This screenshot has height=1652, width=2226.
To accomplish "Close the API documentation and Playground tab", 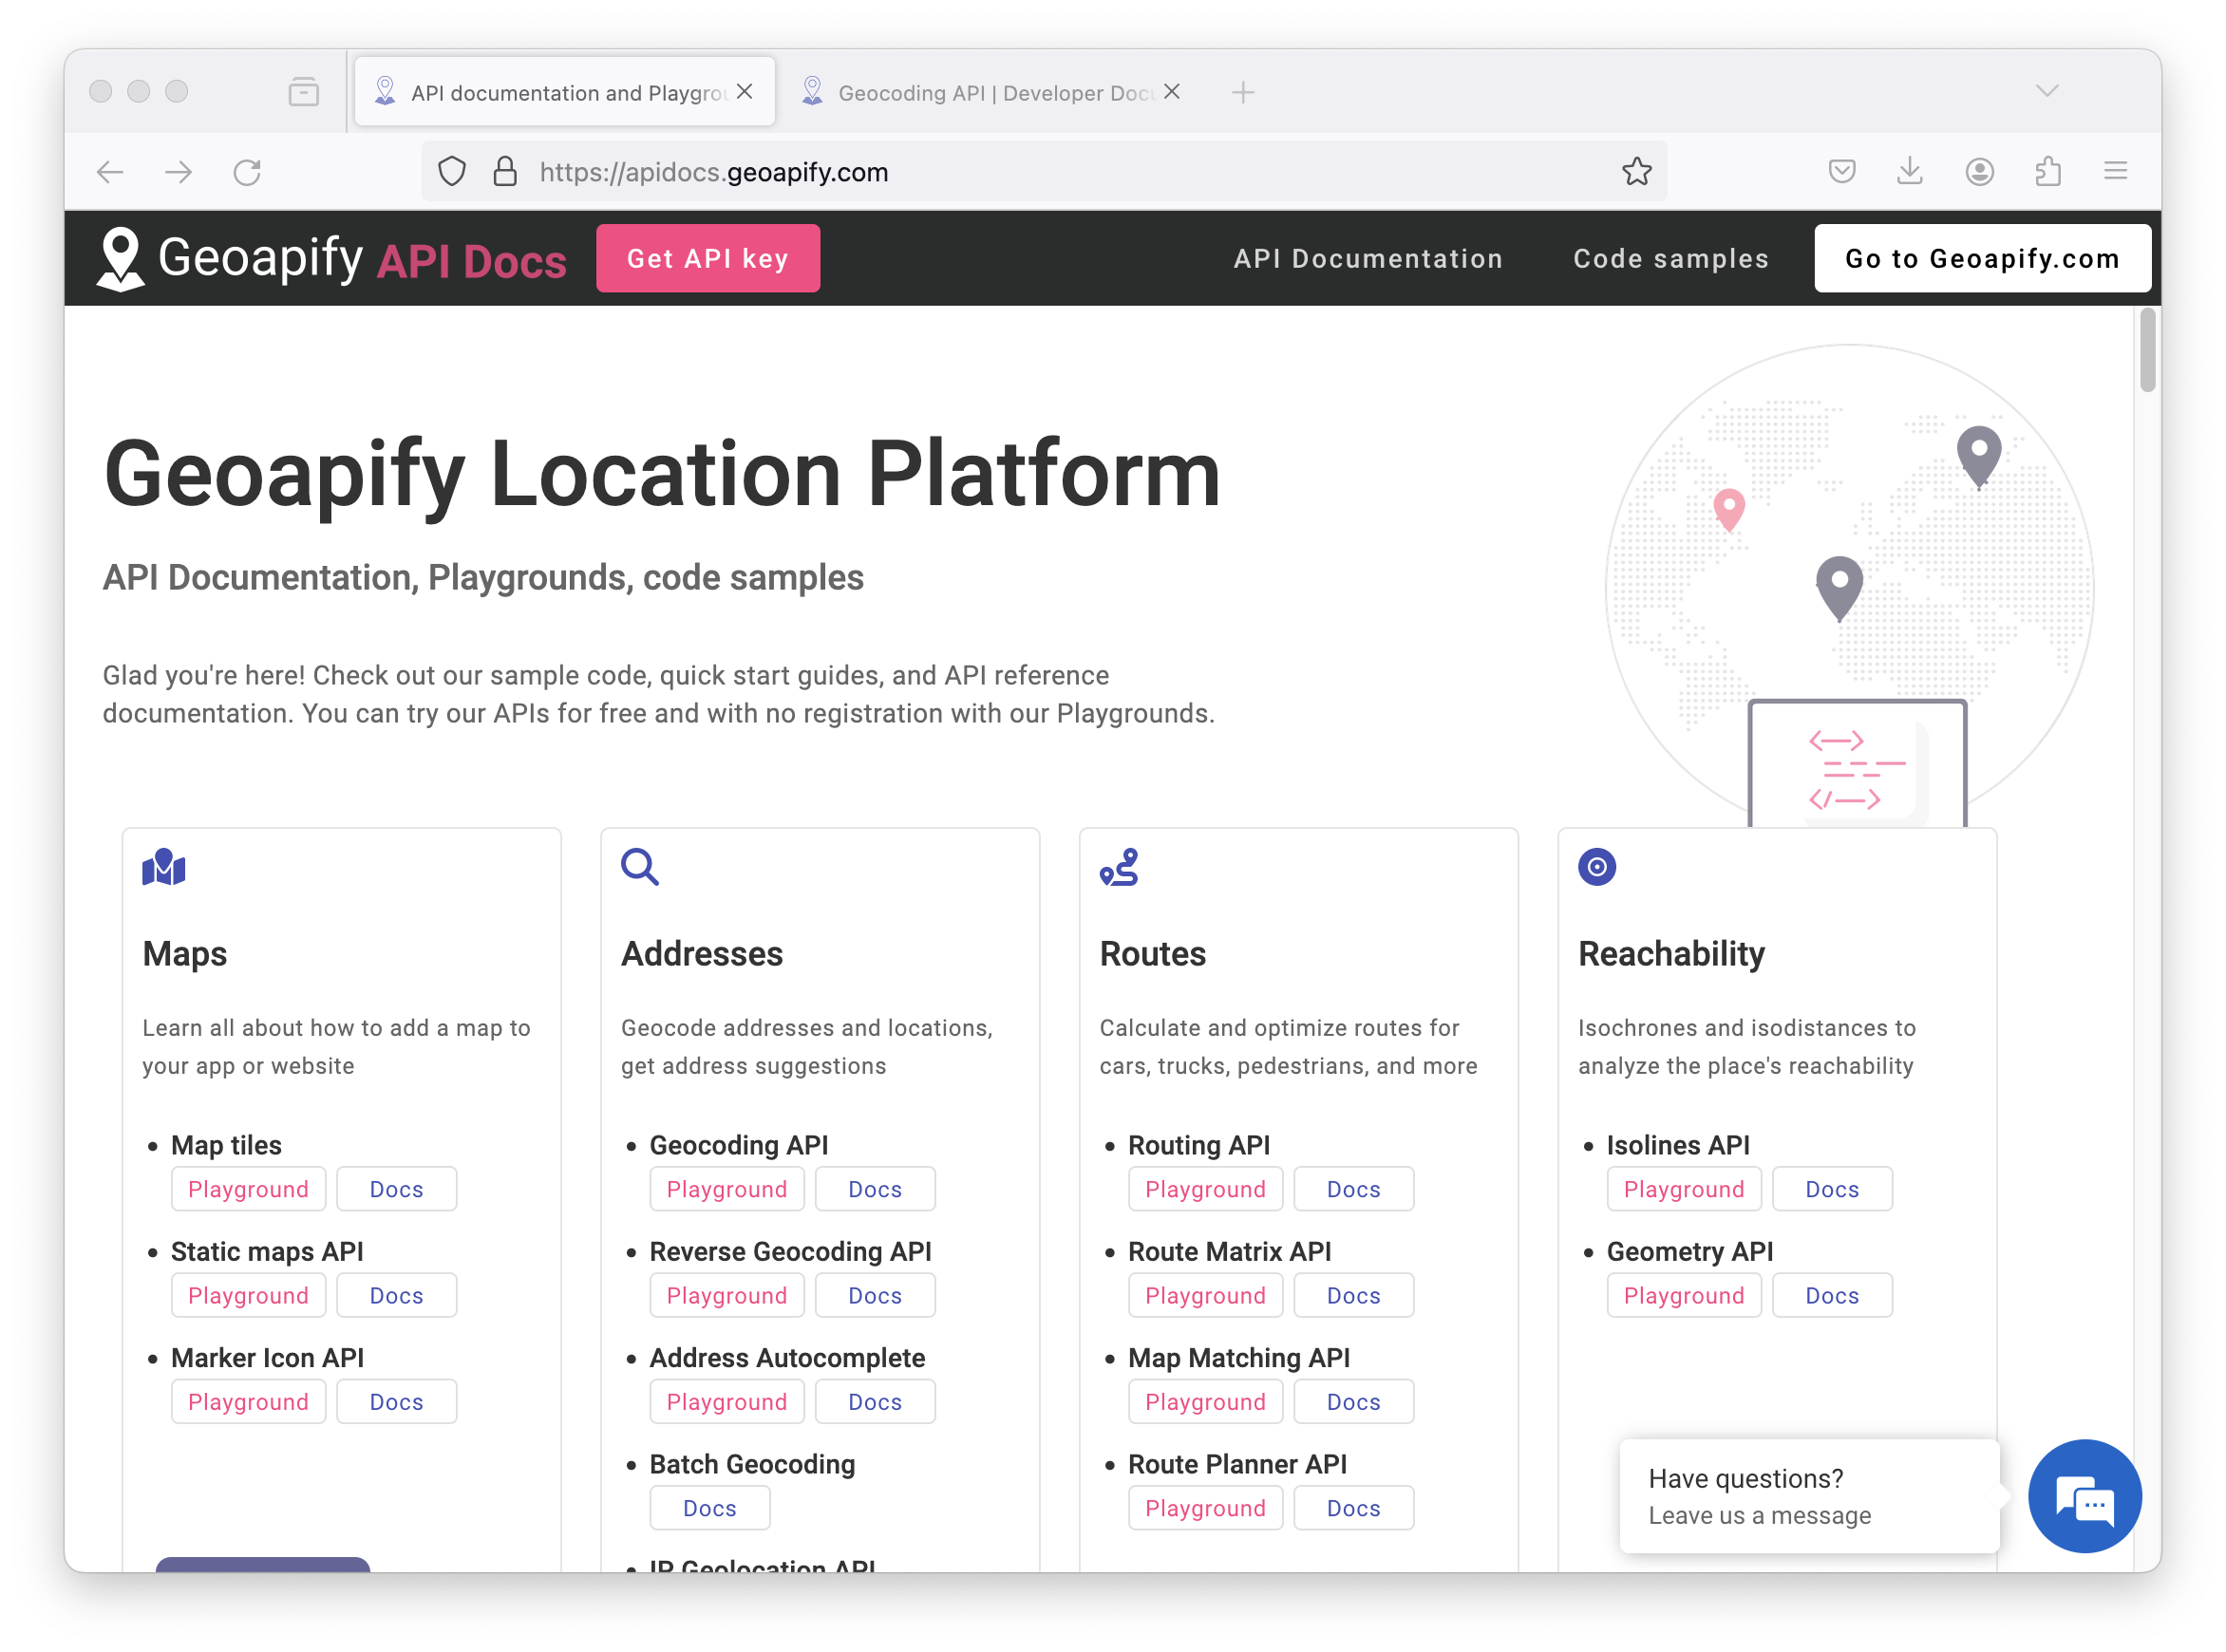I will coord(745,92).
